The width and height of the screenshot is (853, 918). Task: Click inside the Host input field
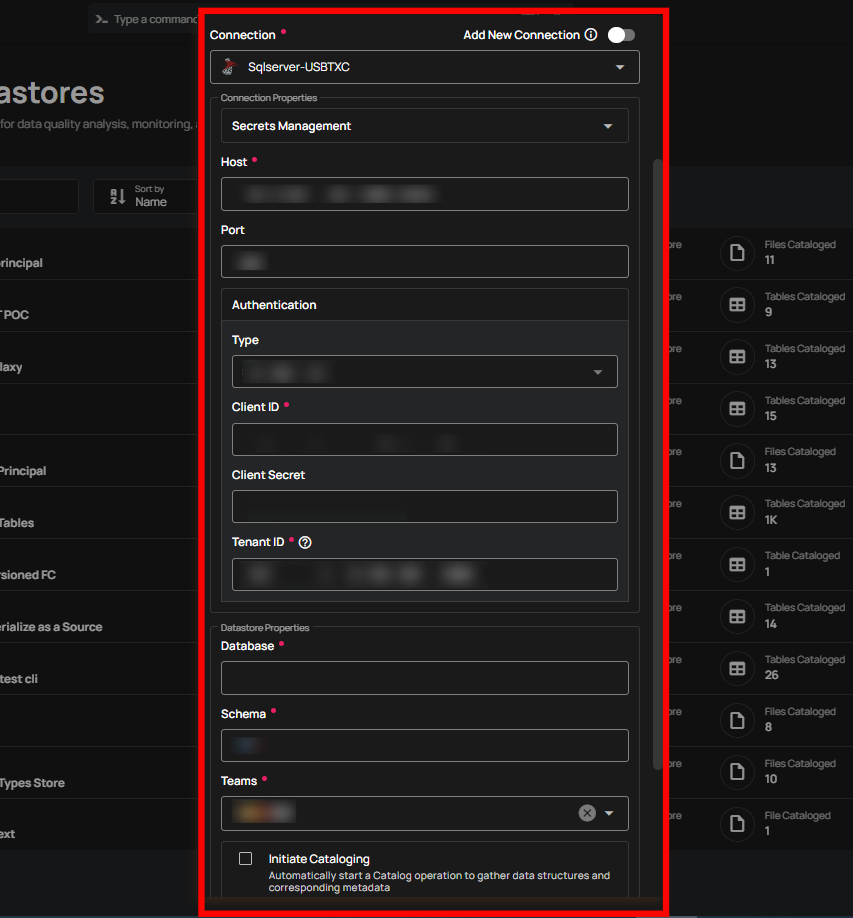[x=424, y=193]
